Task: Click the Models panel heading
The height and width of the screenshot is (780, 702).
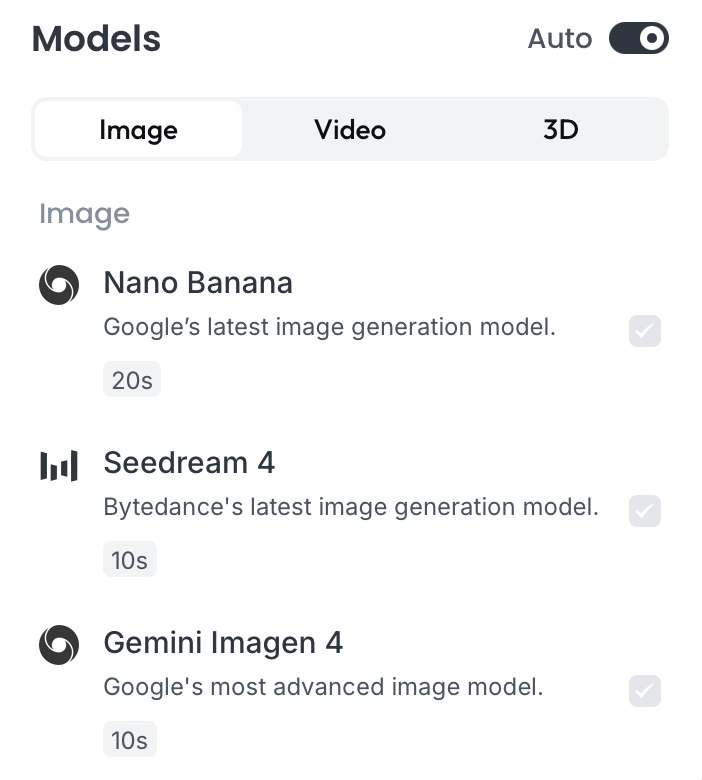Action: tap(96, 39)
